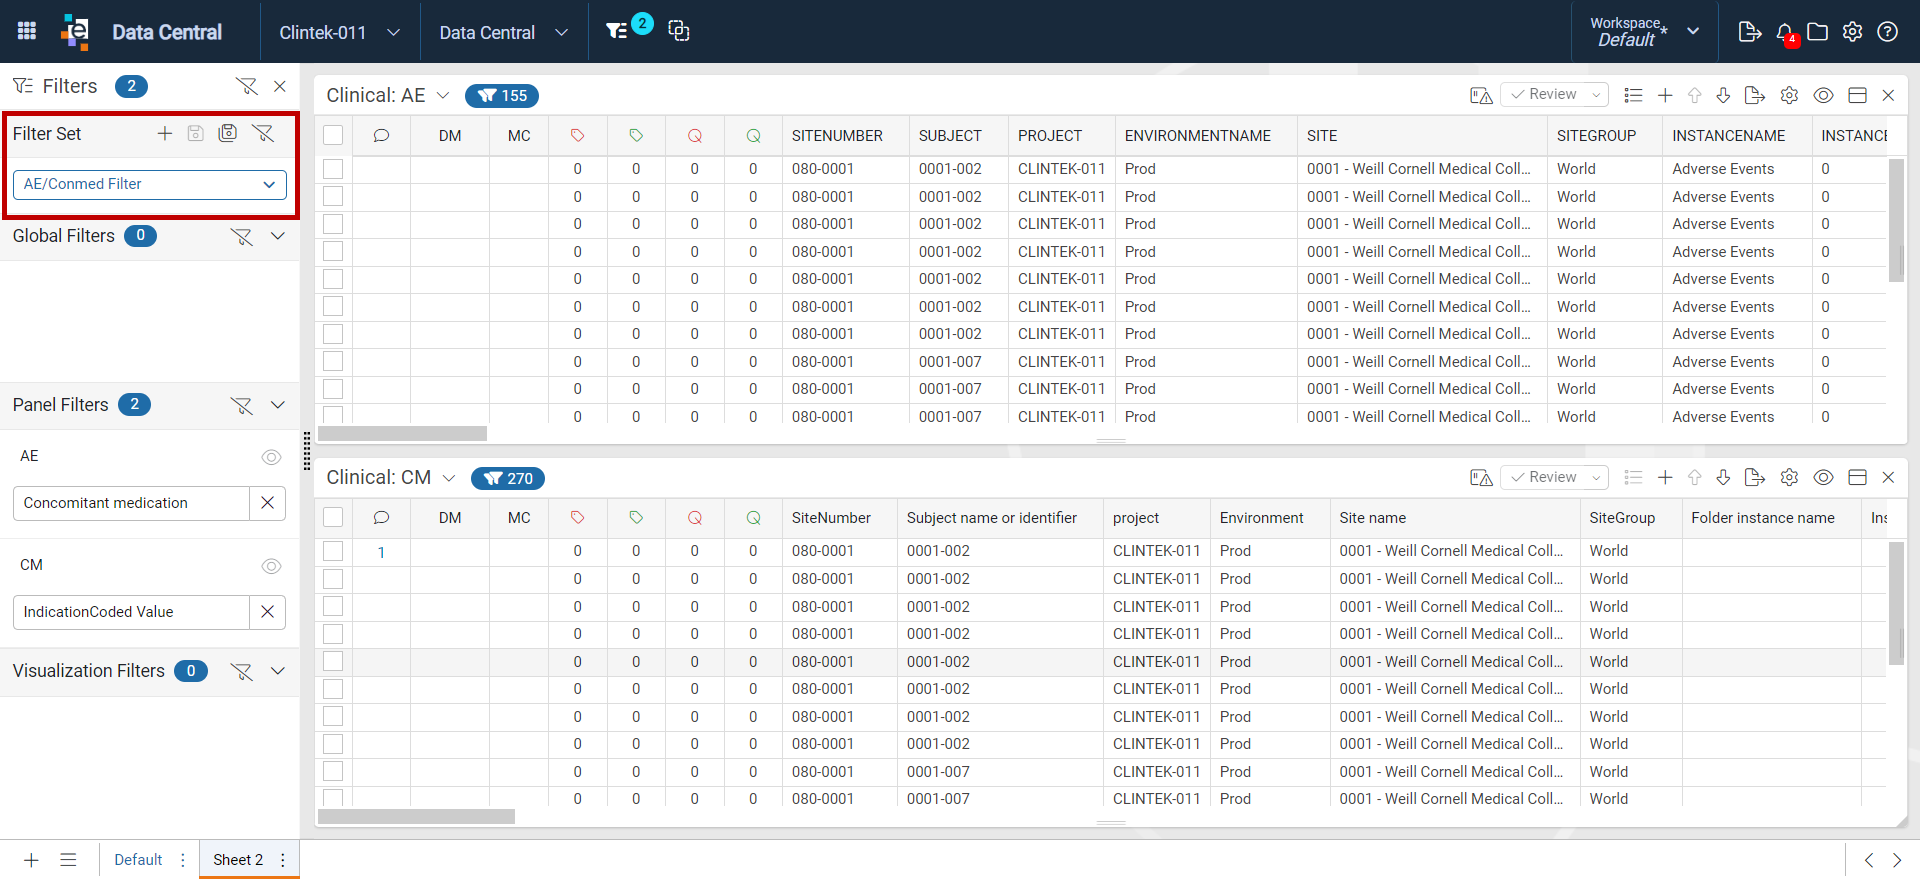Click the save-as filter set icon
Screen dimensions: 1920x879
[228, 133]
